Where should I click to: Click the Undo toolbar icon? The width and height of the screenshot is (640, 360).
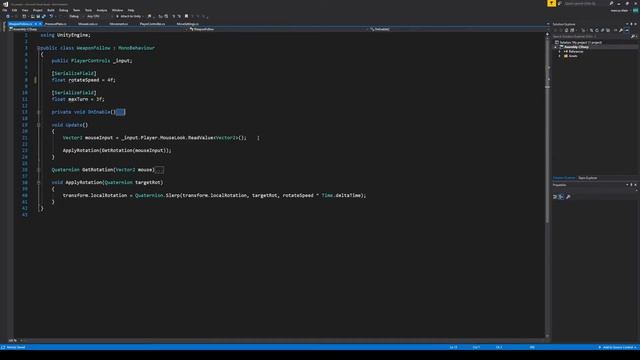coord(51,16)
